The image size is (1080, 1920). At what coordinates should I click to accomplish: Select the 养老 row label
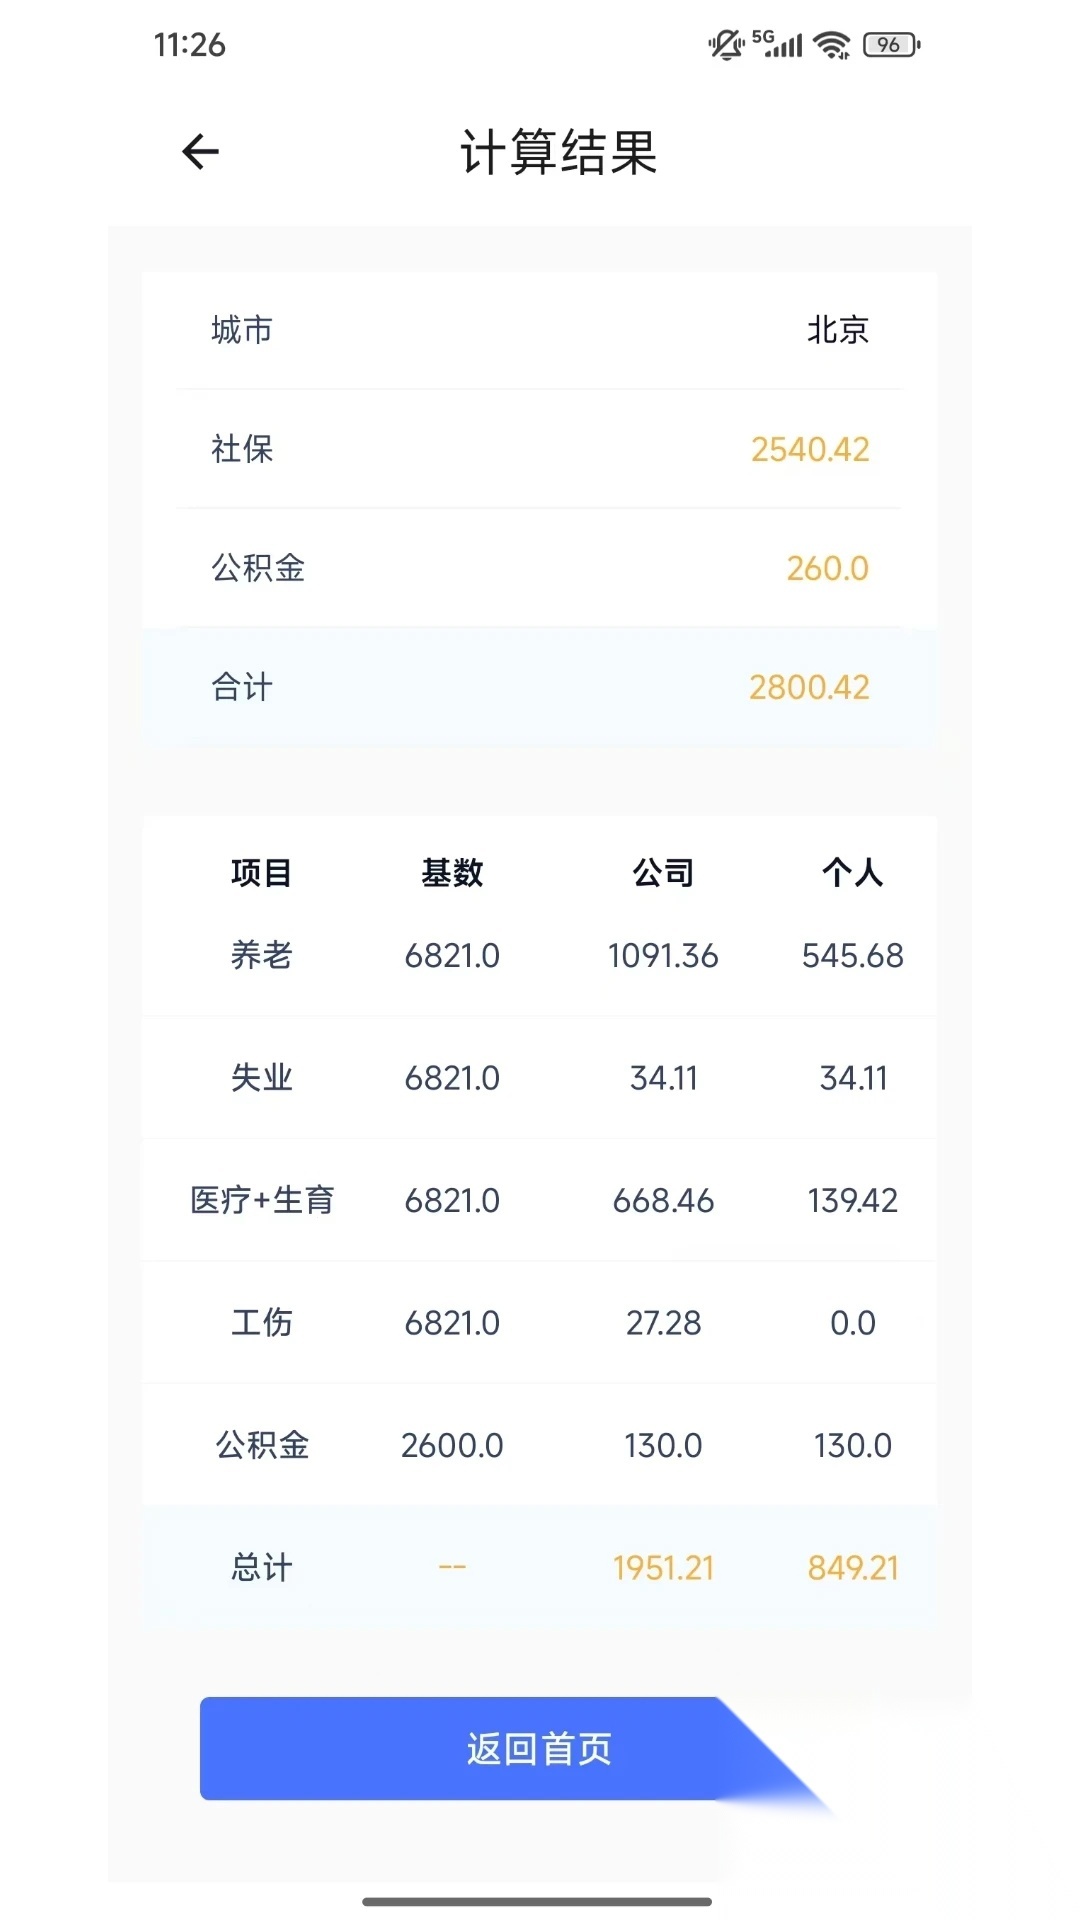(261, 956)
